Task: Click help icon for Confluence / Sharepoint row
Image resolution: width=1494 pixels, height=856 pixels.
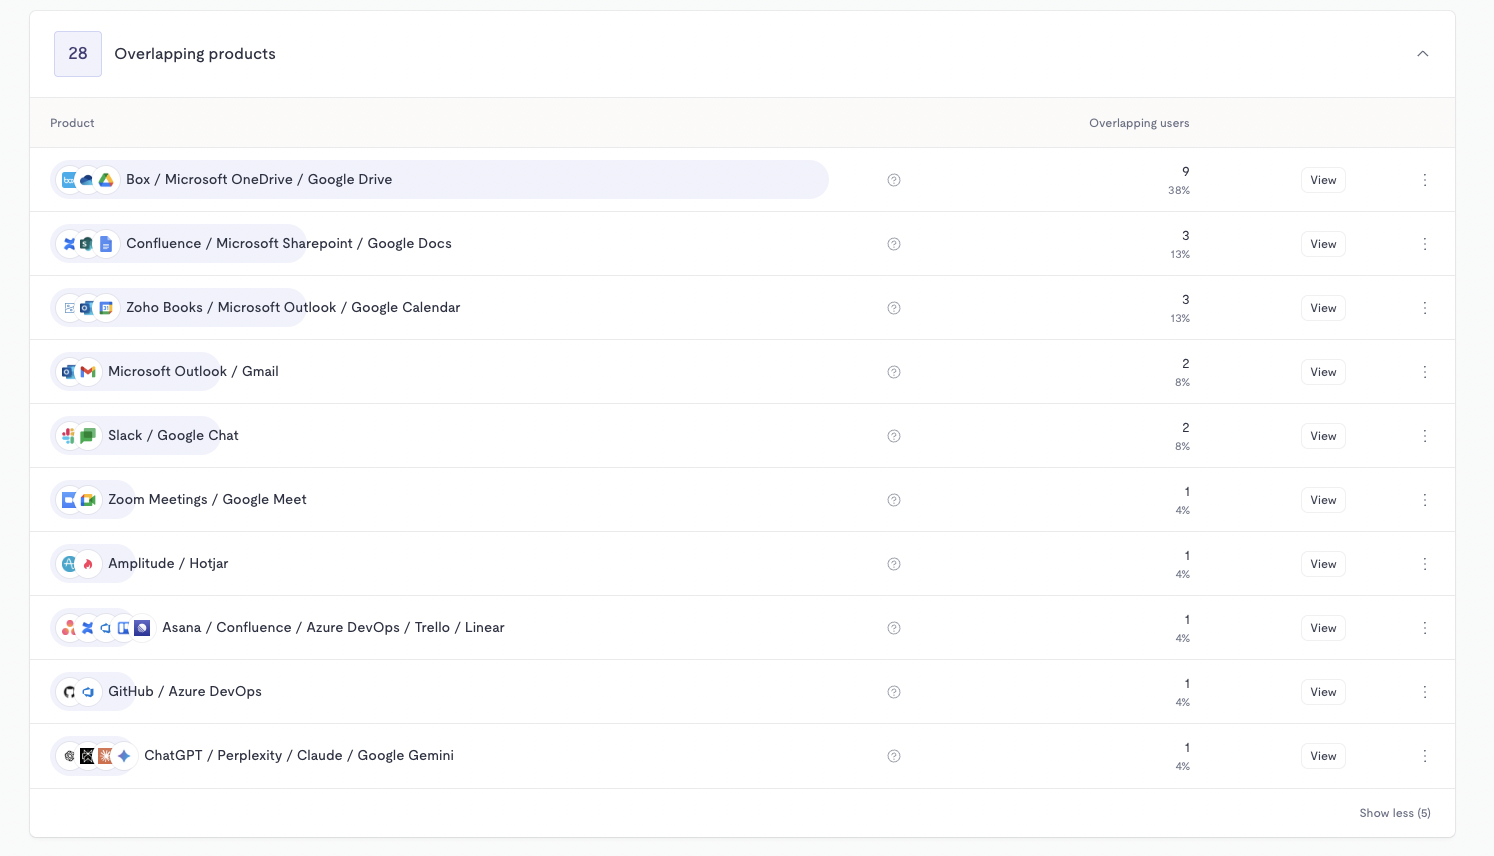Action: click(894, 244)
